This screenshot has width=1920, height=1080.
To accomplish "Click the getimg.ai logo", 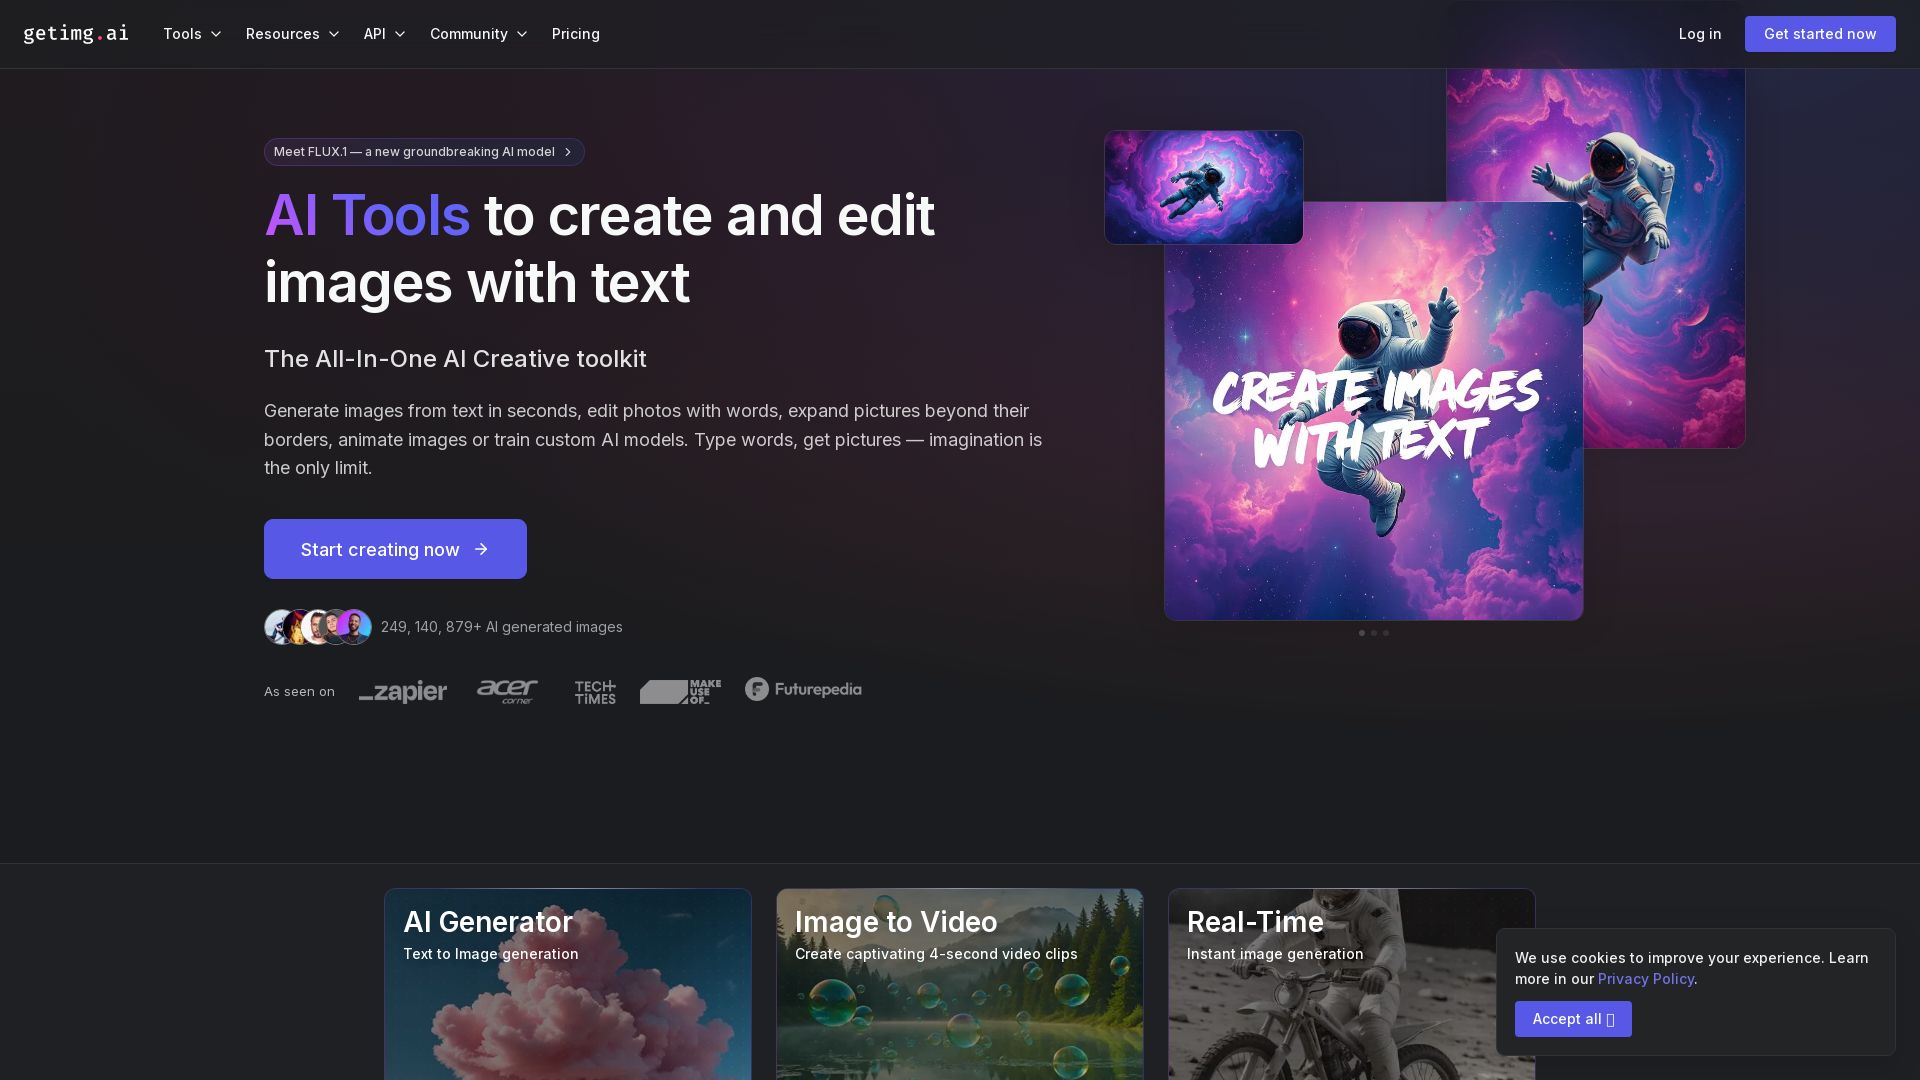I will (76, 34).
